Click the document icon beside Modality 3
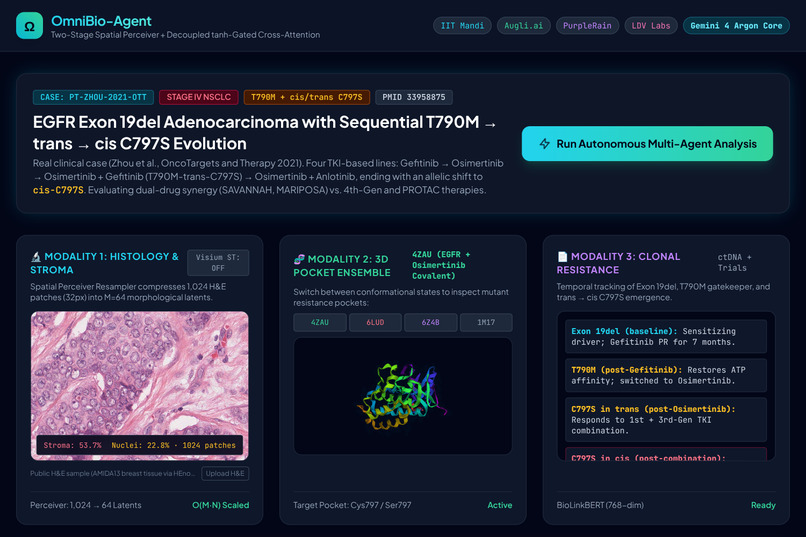The image size is (806, 537). 562,256
